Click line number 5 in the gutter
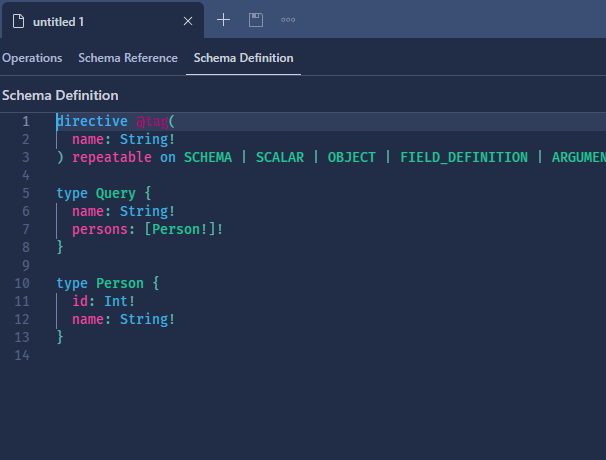This screenshot has width=606, height=460. [x=26, y=193]
